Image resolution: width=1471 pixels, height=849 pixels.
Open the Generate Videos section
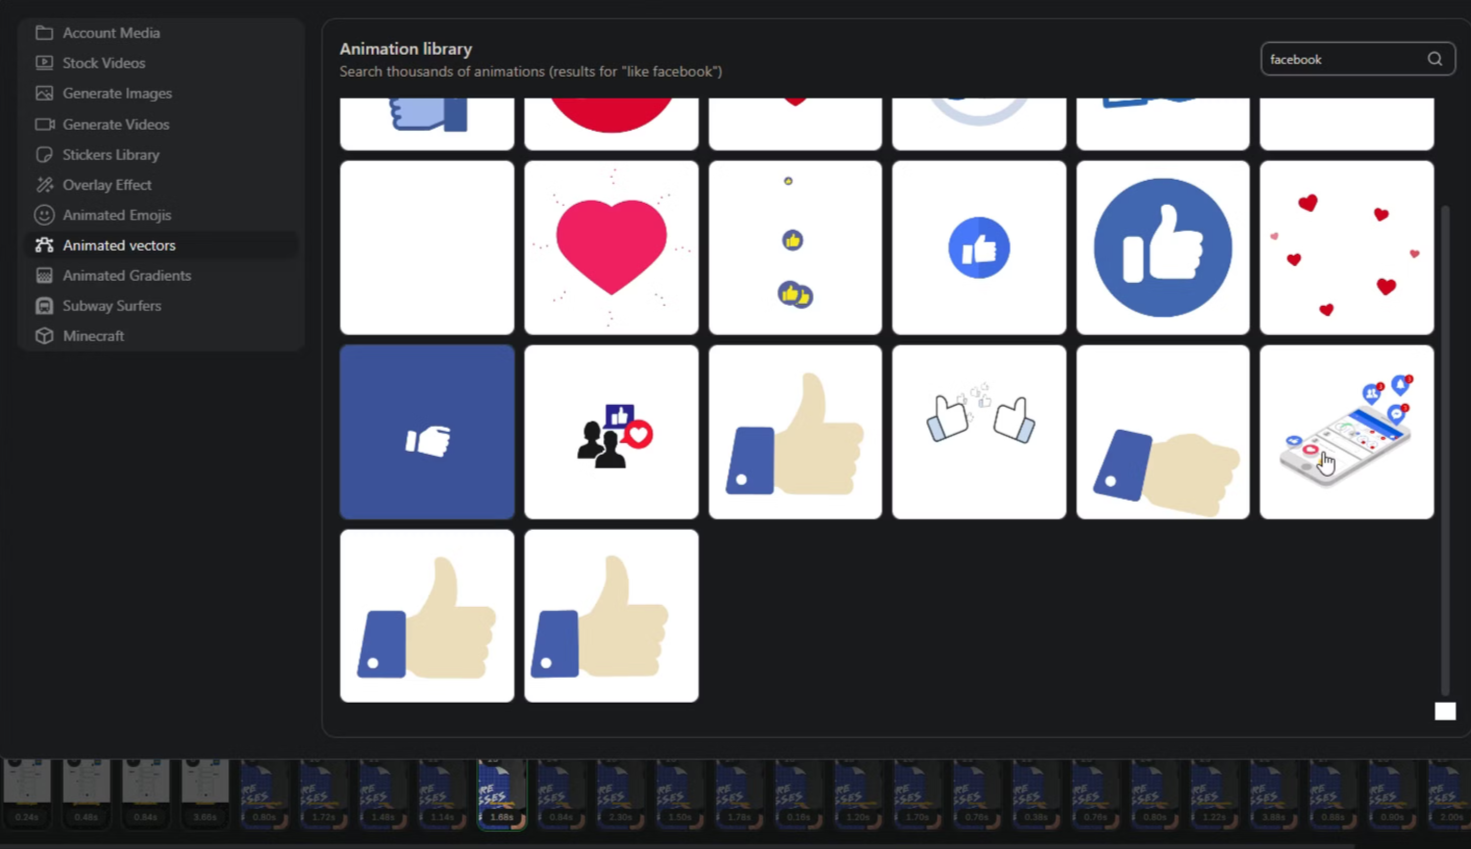115,124
